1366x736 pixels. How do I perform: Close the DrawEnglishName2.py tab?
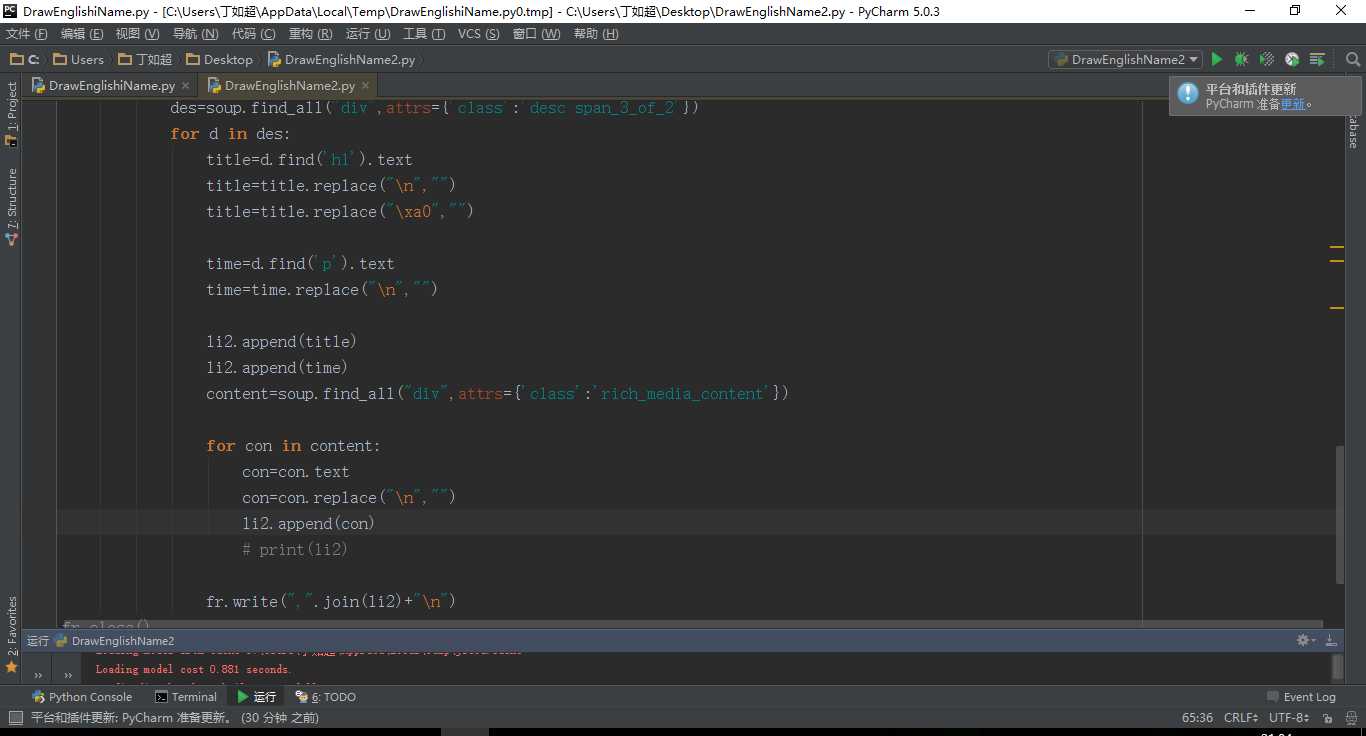[366, 86]
